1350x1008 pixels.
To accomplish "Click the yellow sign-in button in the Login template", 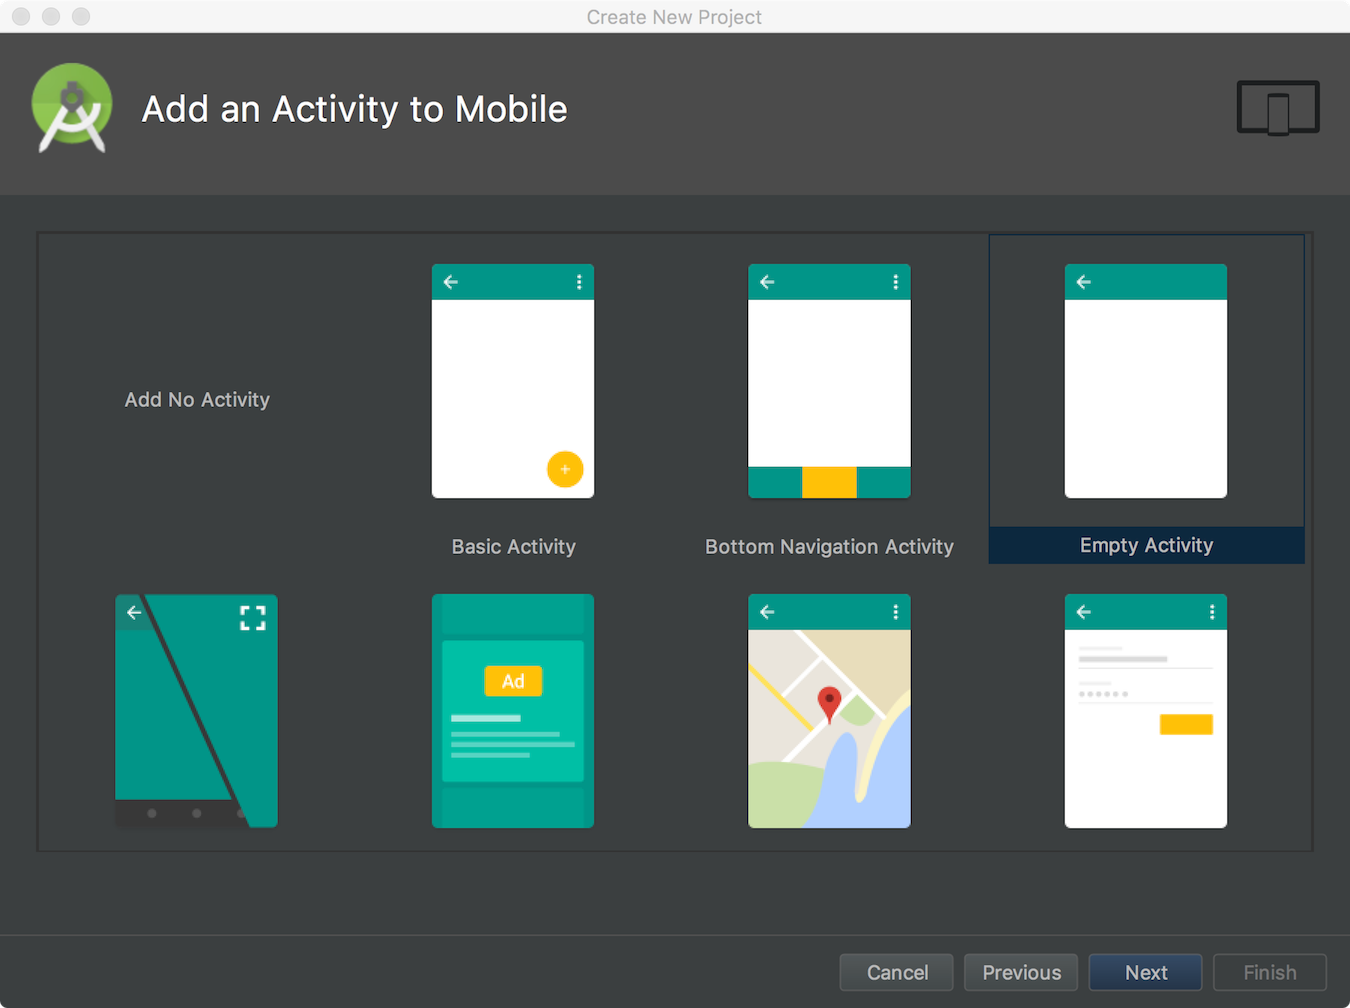I will [x=1186, y=725].
